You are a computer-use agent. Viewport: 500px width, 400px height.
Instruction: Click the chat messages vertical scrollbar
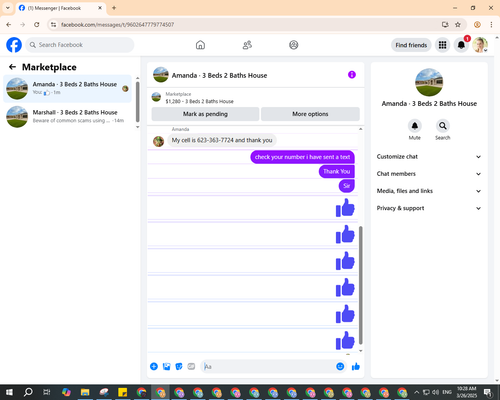[x=361, y=285]
